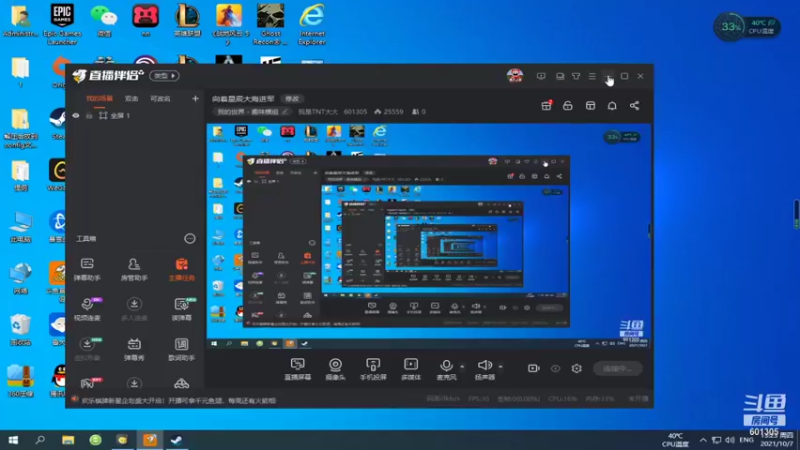
Task: Add a new scene with the plus button
Action: click(x=195, y=98)
